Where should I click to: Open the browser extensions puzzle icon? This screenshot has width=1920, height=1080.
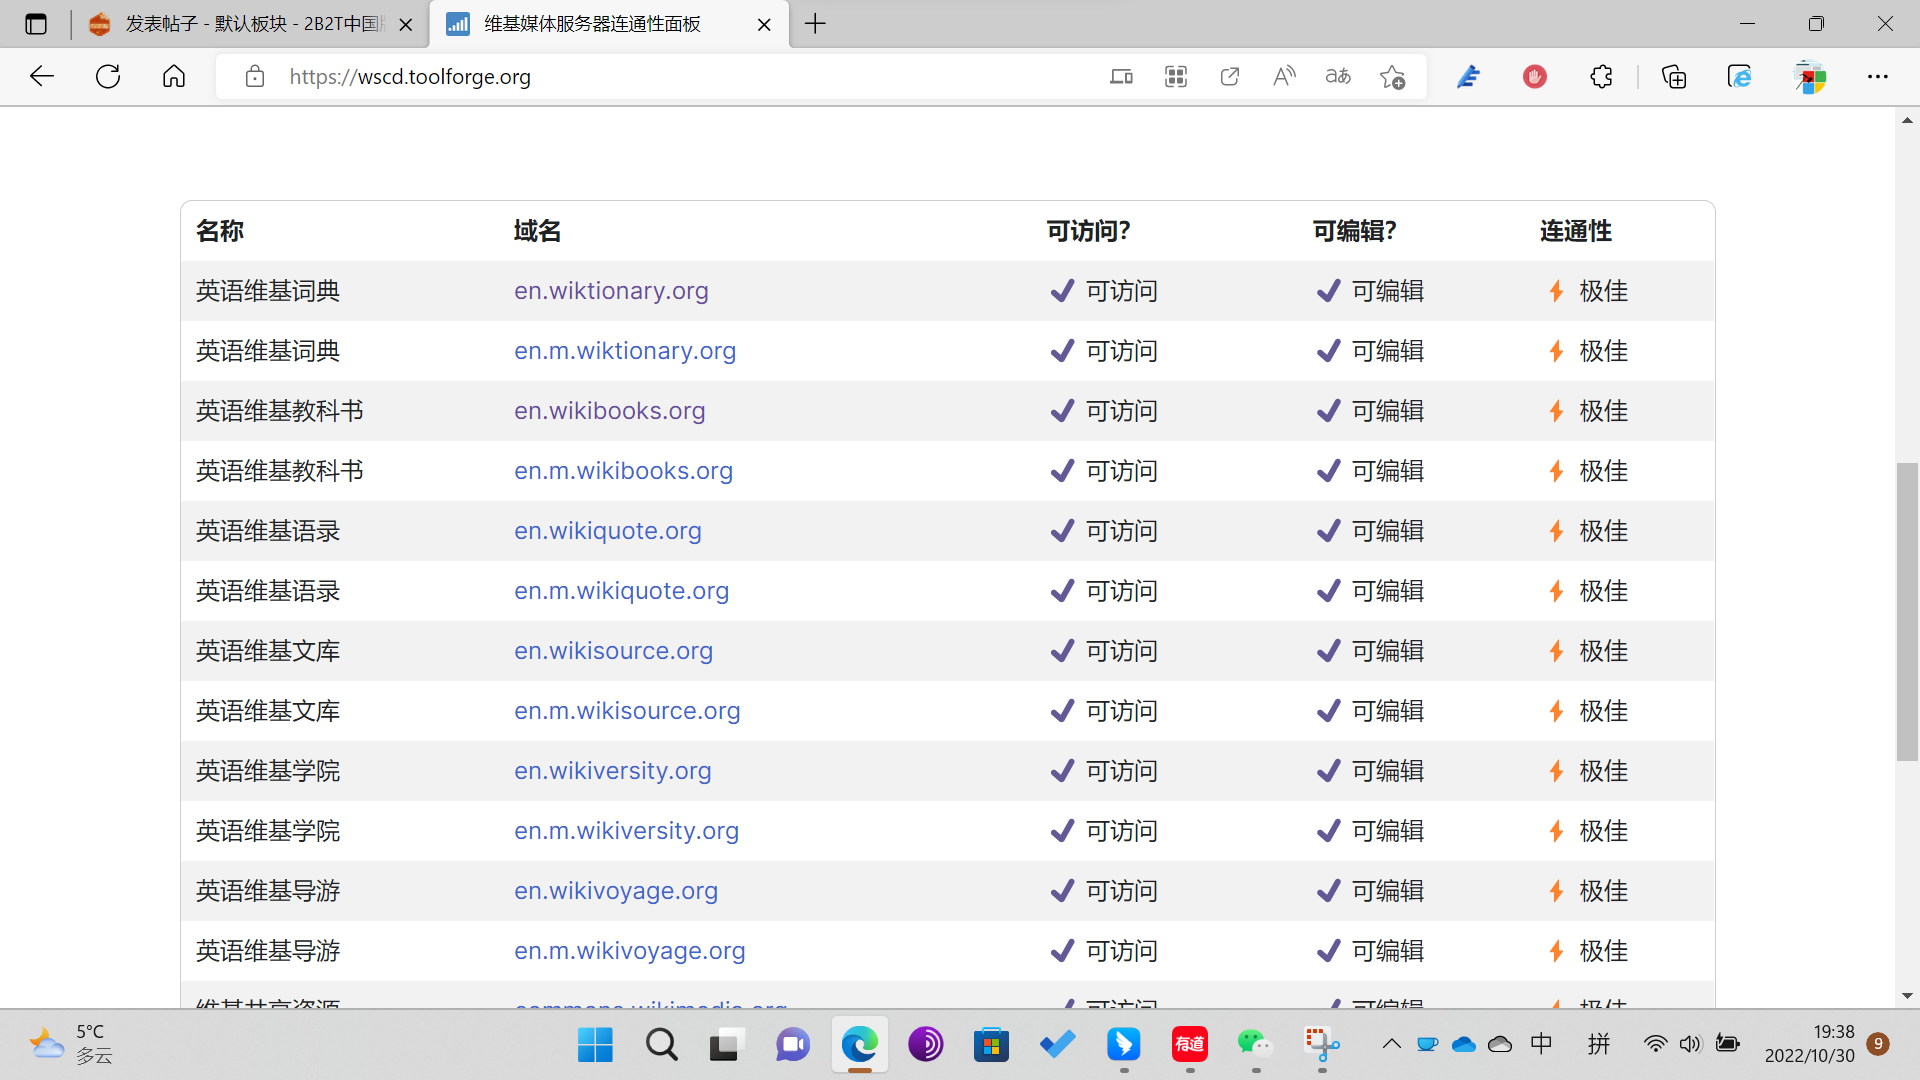(x=1601, y=76)
